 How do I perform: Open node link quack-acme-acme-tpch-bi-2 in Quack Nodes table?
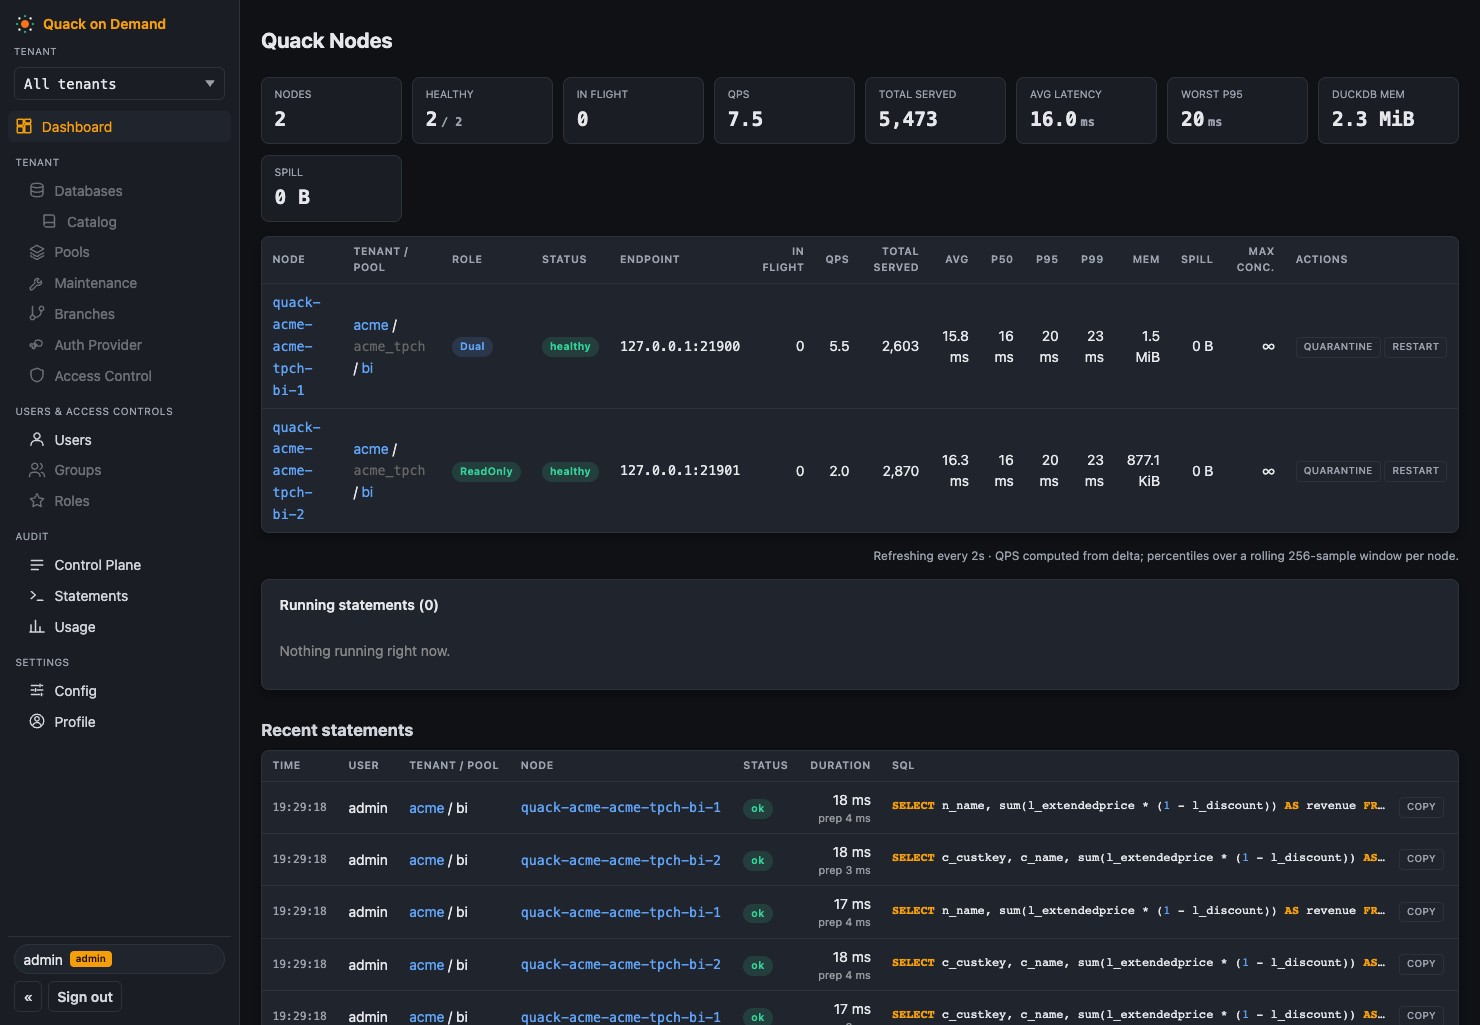pos(297,471)
